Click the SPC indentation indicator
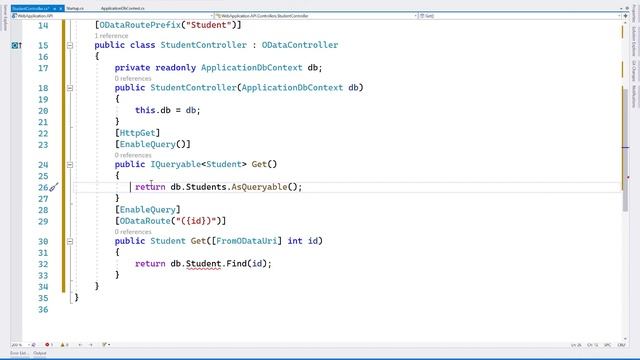This screenshot has height=360, width=640. tap(607, 345)
